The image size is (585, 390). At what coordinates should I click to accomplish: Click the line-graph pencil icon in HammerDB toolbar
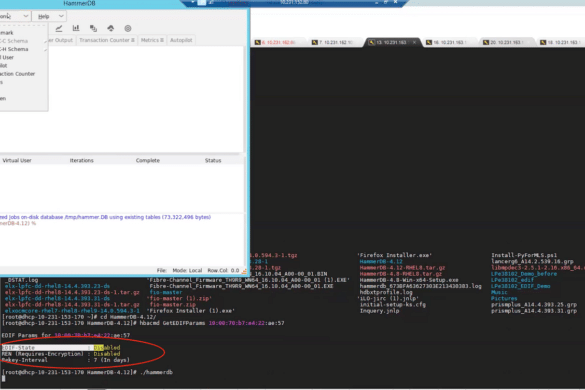[x=59, y=28]
